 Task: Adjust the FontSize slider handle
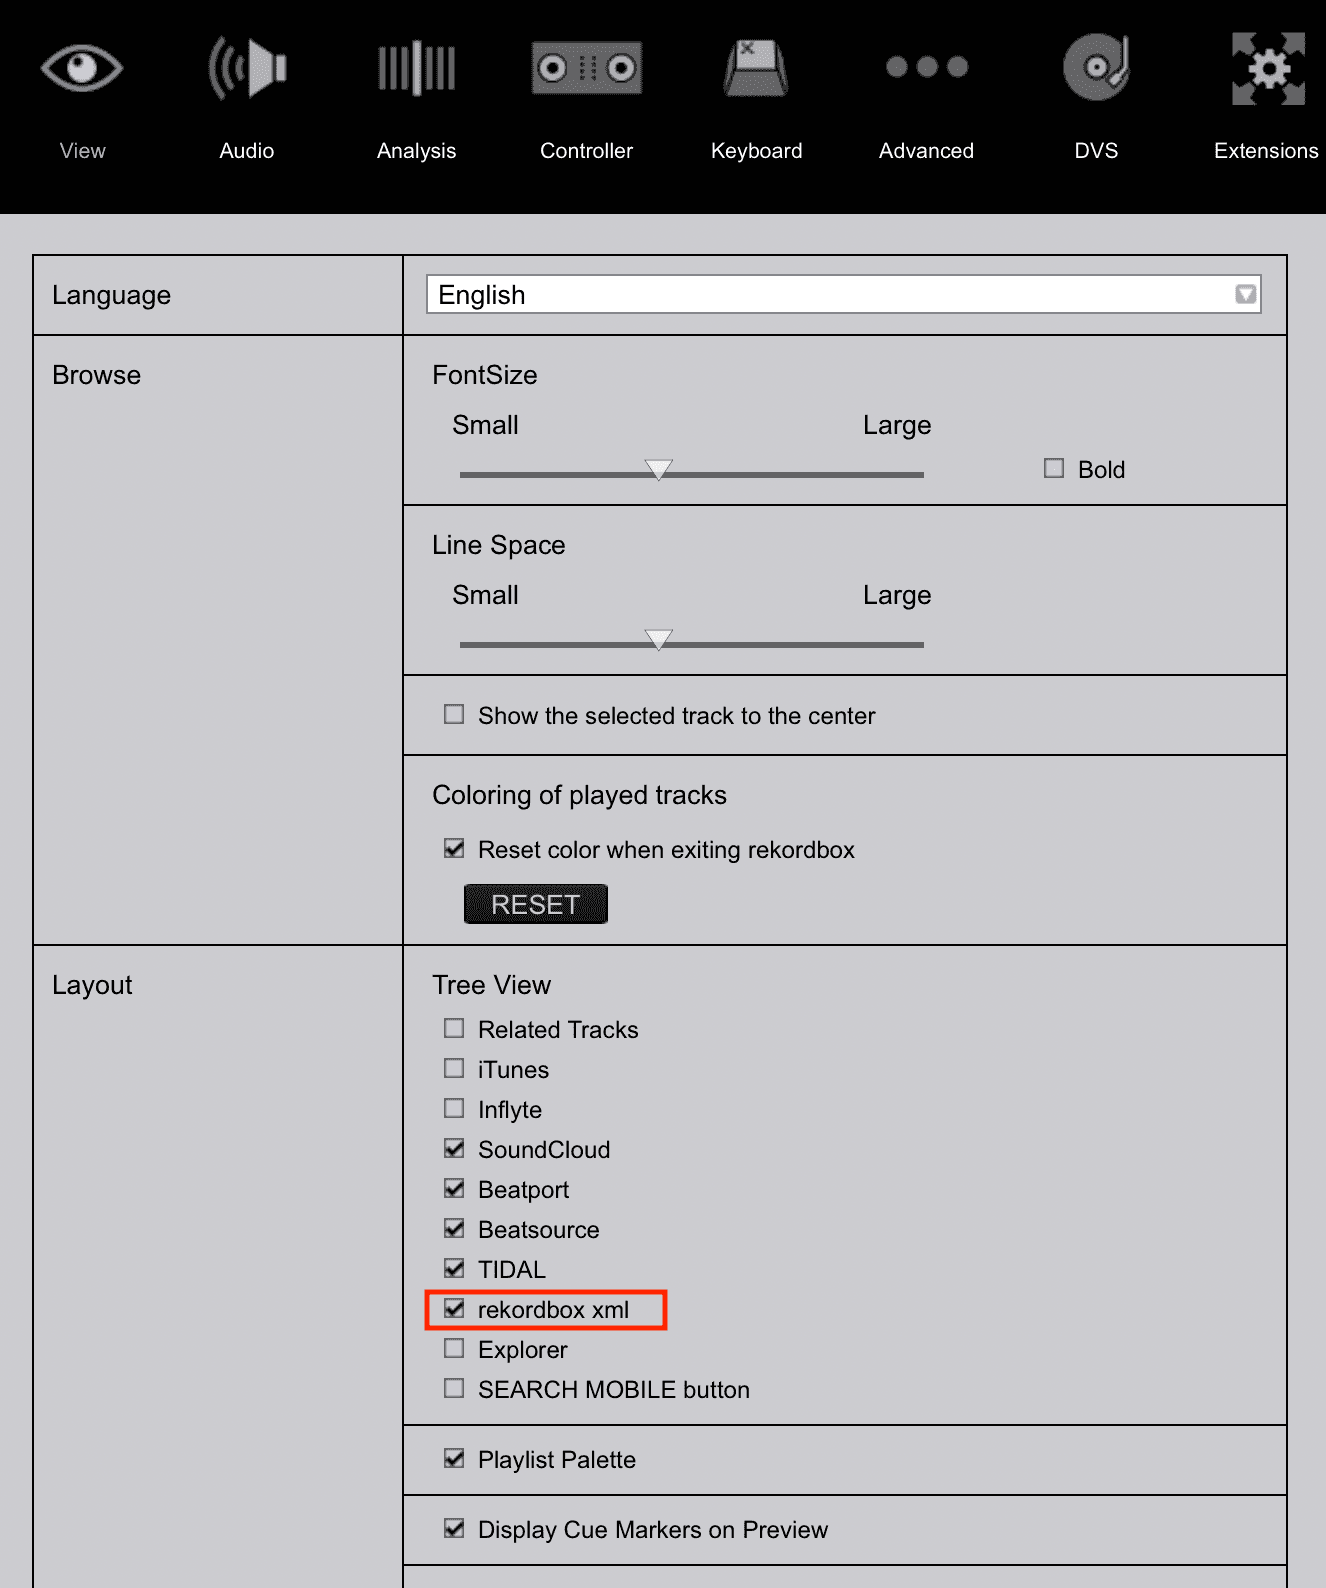658,469
